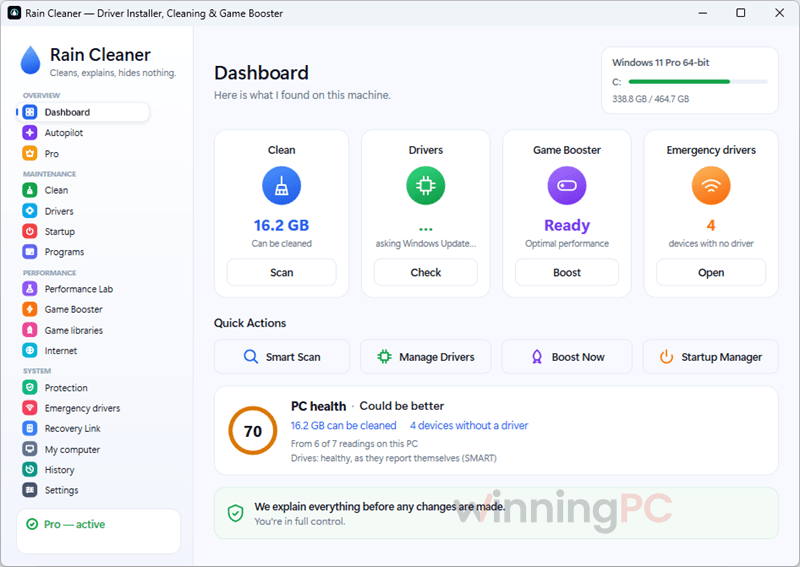Click the Internet globe icon
800x567 pixels.
[x=30, y=351]
